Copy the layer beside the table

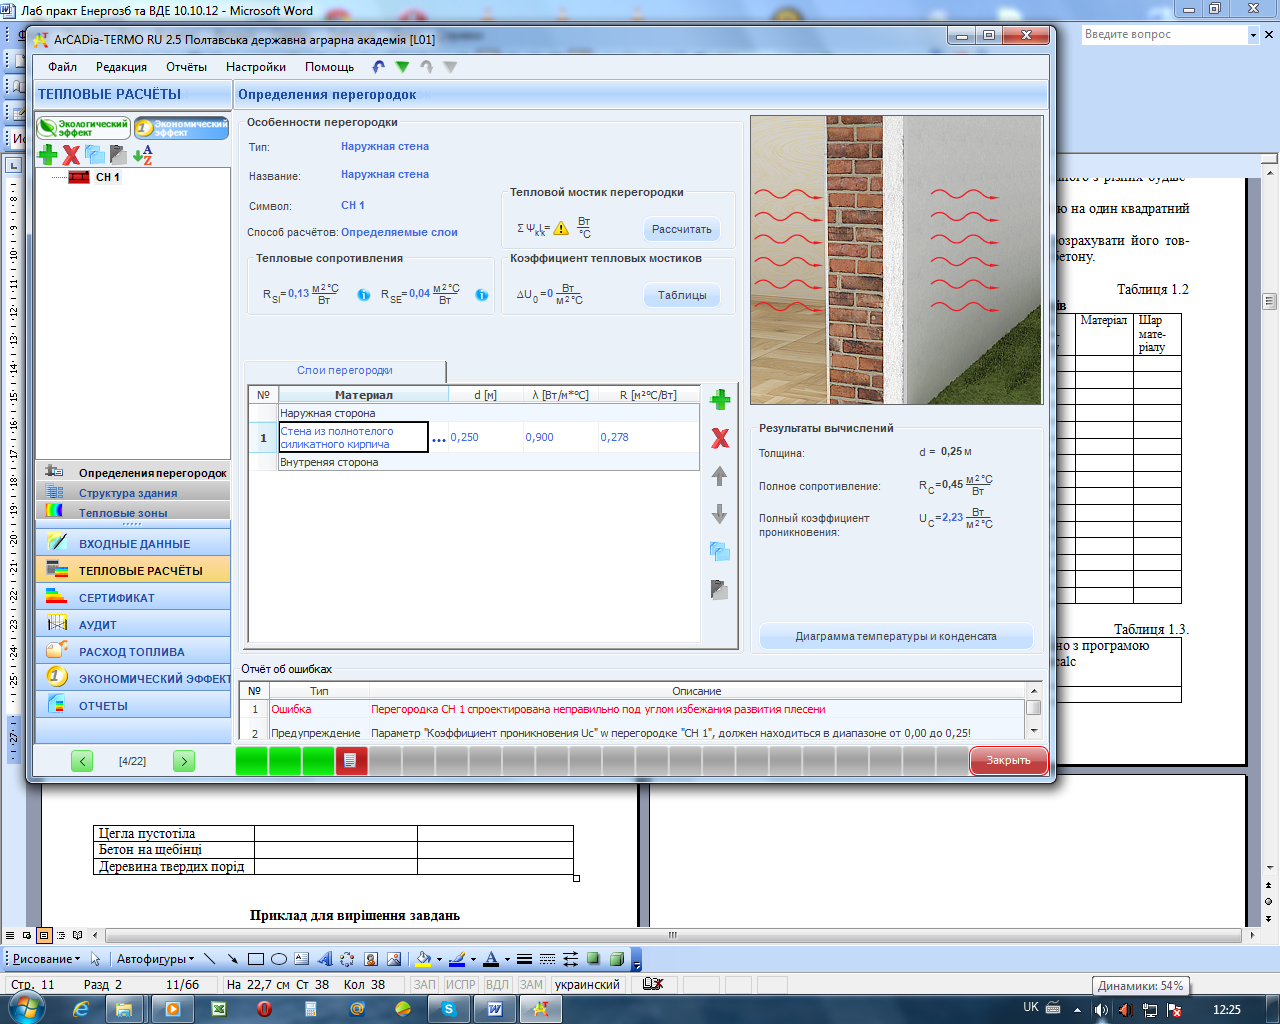click(719, 552)
